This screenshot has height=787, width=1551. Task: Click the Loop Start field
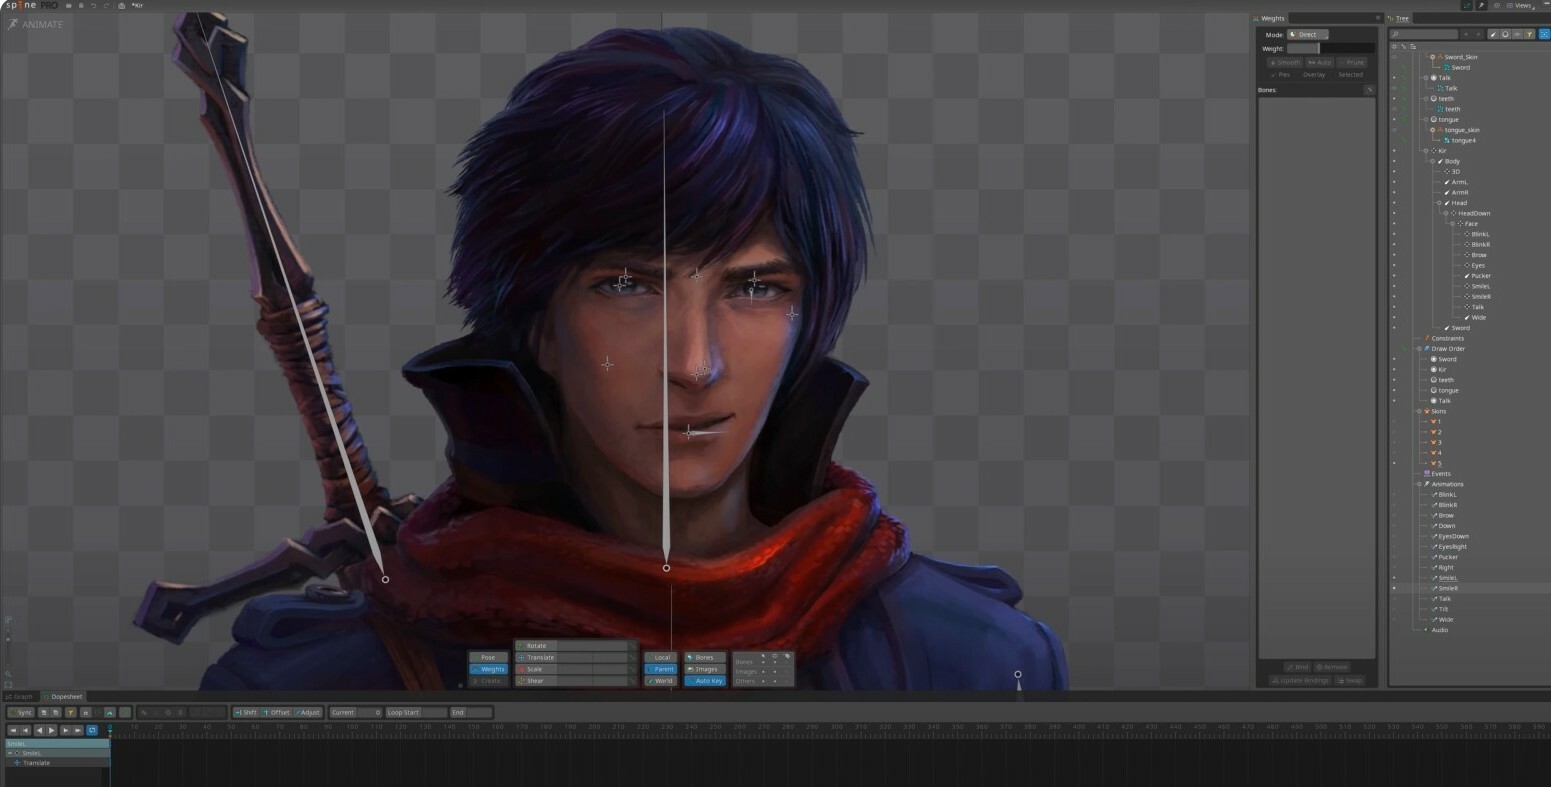(415, 713)
